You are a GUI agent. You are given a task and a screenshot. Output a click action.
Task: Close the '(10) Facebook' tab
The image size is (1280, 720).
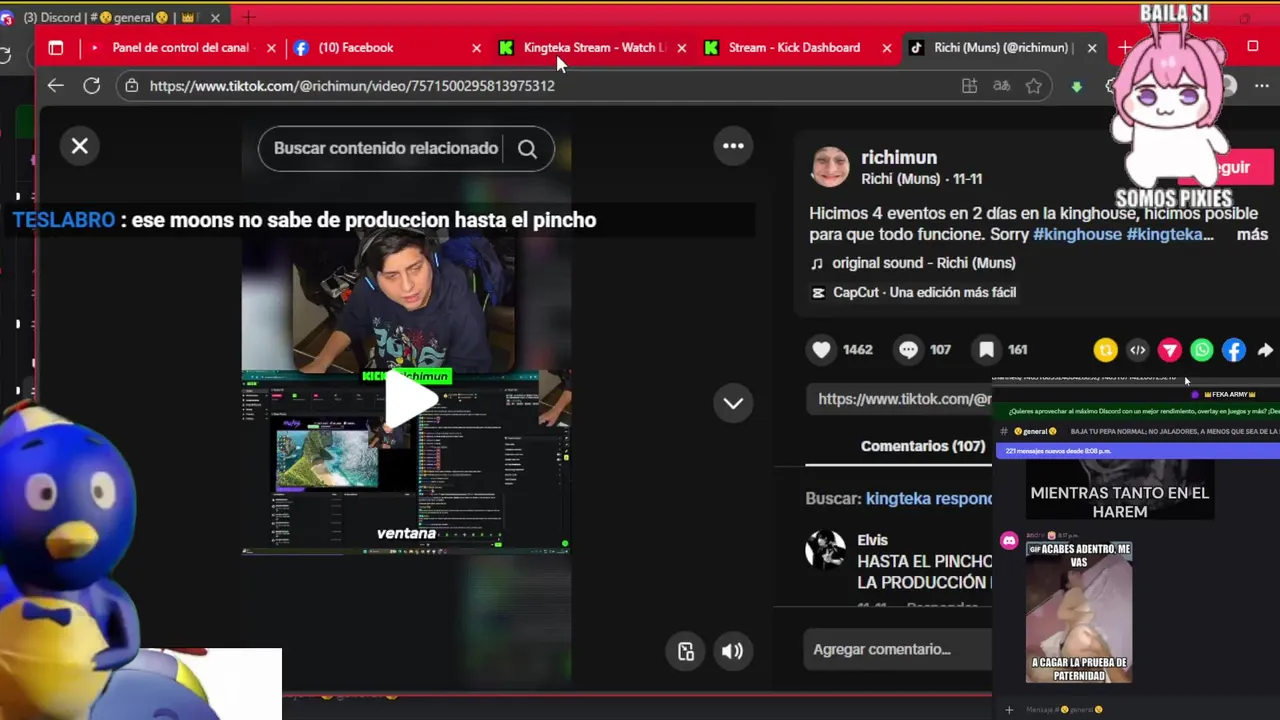(476, 48)
